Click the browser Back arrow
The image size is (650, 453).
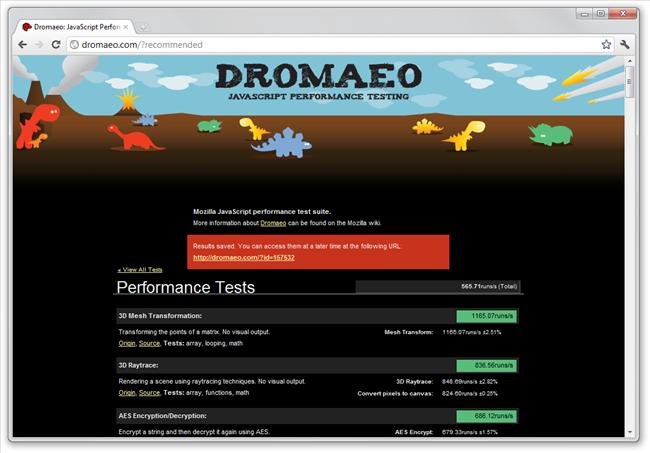pos(23,45)
